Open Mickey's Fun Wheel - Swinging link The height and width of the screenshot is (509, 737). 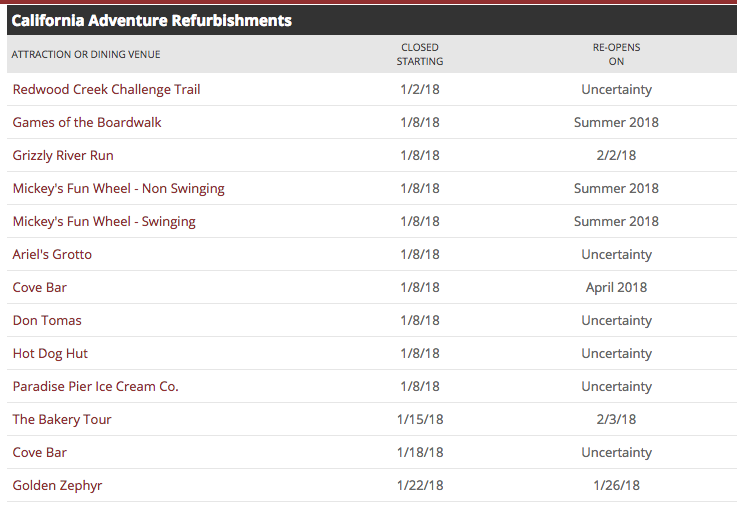click(x=104, y=221)
